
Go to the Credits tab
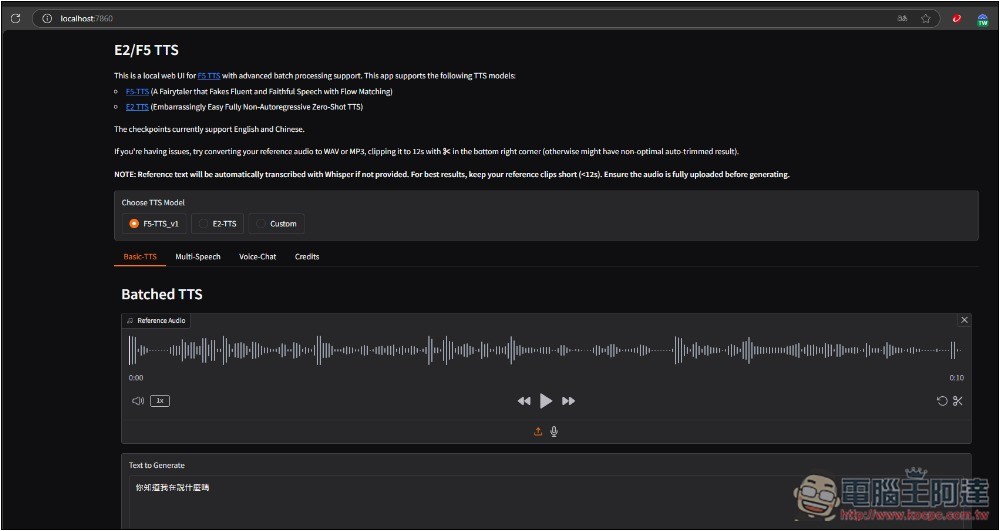coord(307,257)
